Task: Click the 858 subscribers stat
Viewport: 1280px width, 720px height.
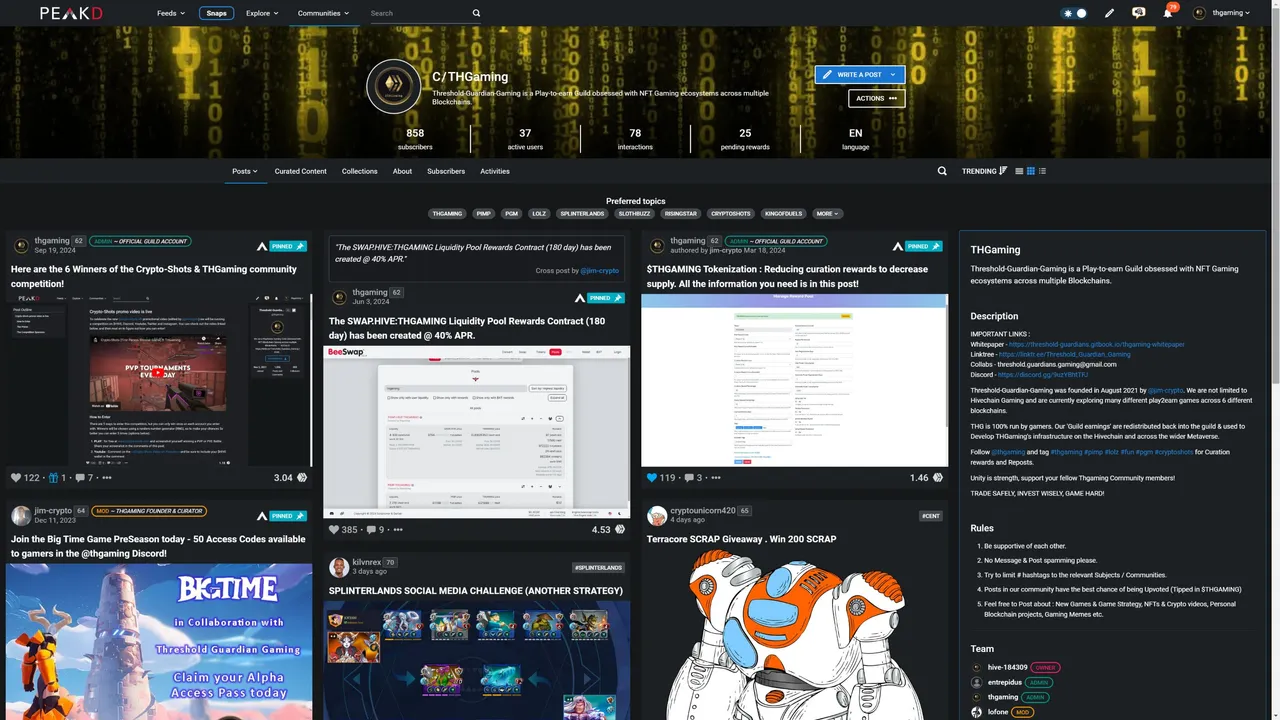Action: (x=415, y=139)
